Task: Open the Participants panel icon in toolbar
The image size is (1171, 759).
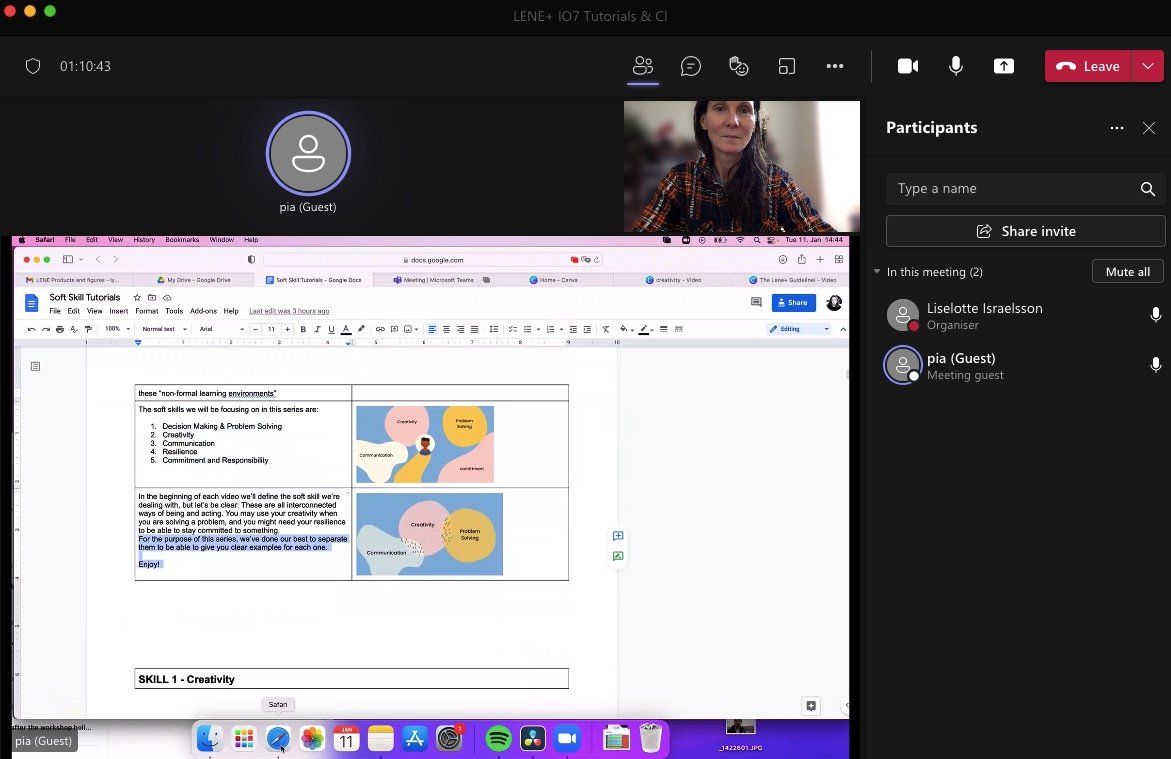Action: tap(642, 66)
